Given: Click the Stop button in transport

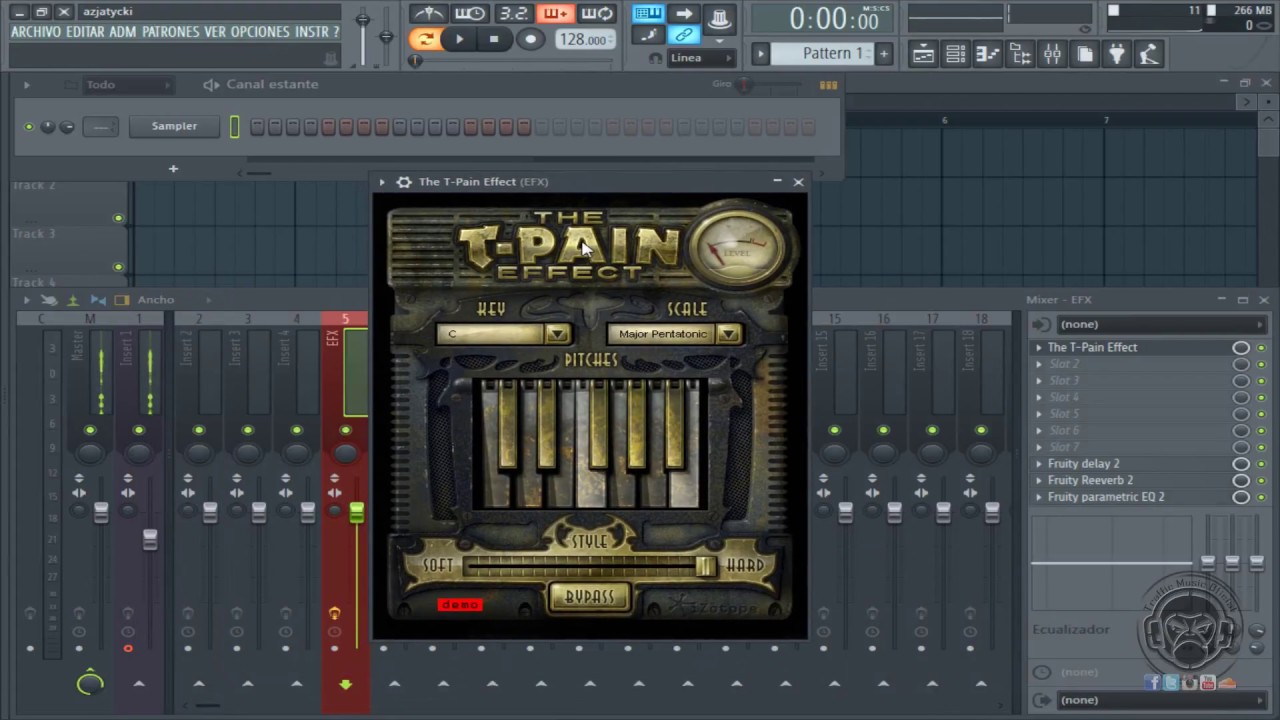Looking at the screenshot, I should 494,39.
